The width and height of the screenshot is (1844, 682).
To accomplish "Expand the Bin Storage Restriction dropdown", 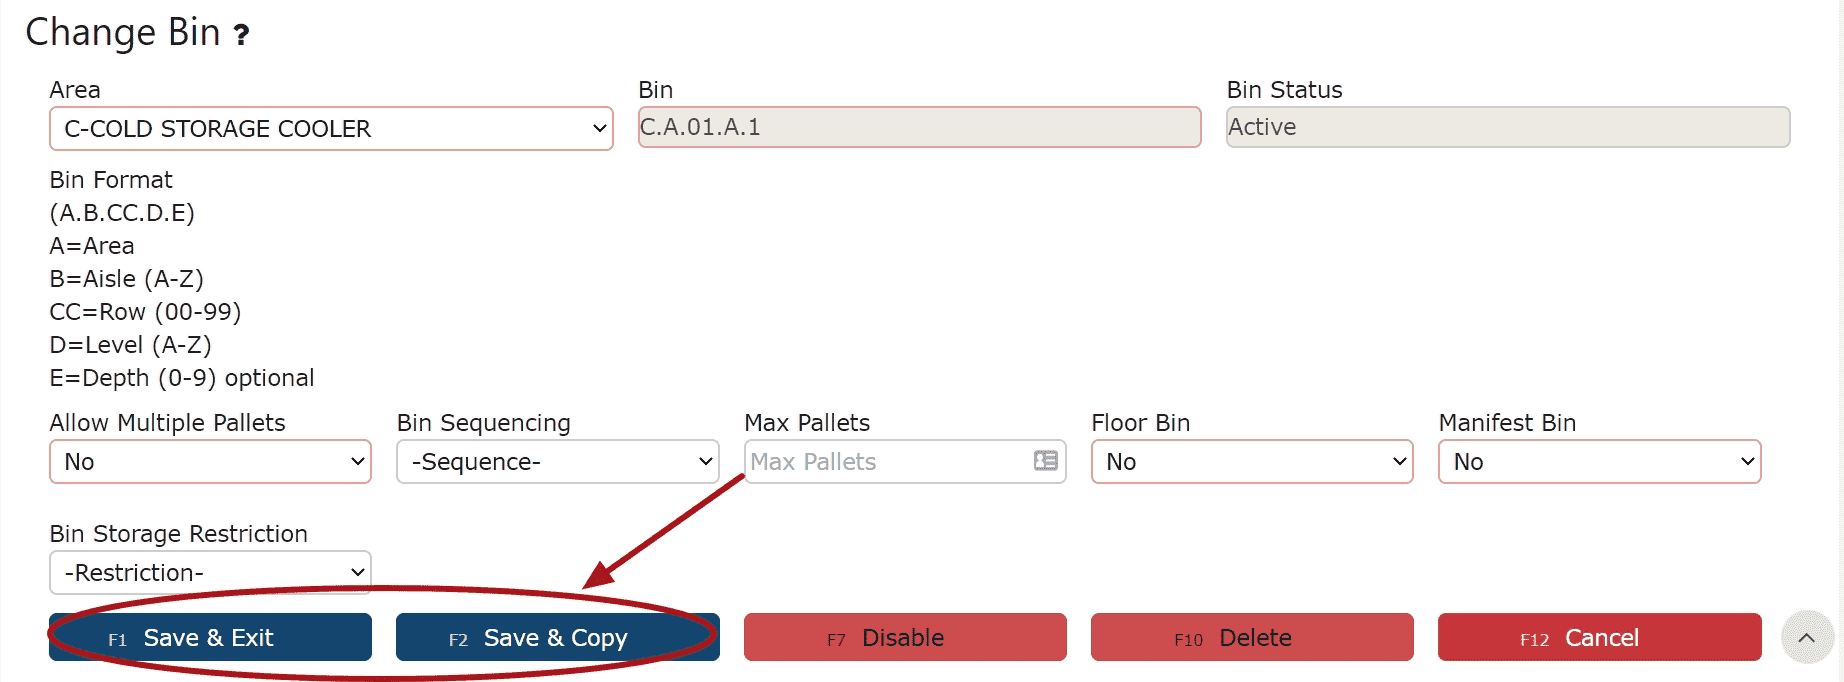I will pyautogui.click(x=210, y=572).
